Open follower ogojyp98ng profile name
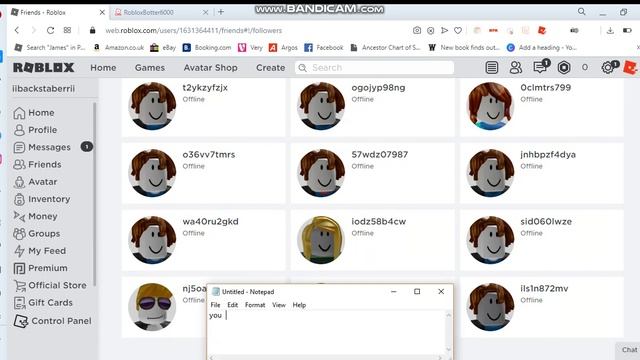Screen dimensions: 640x360 pos(378,87)
